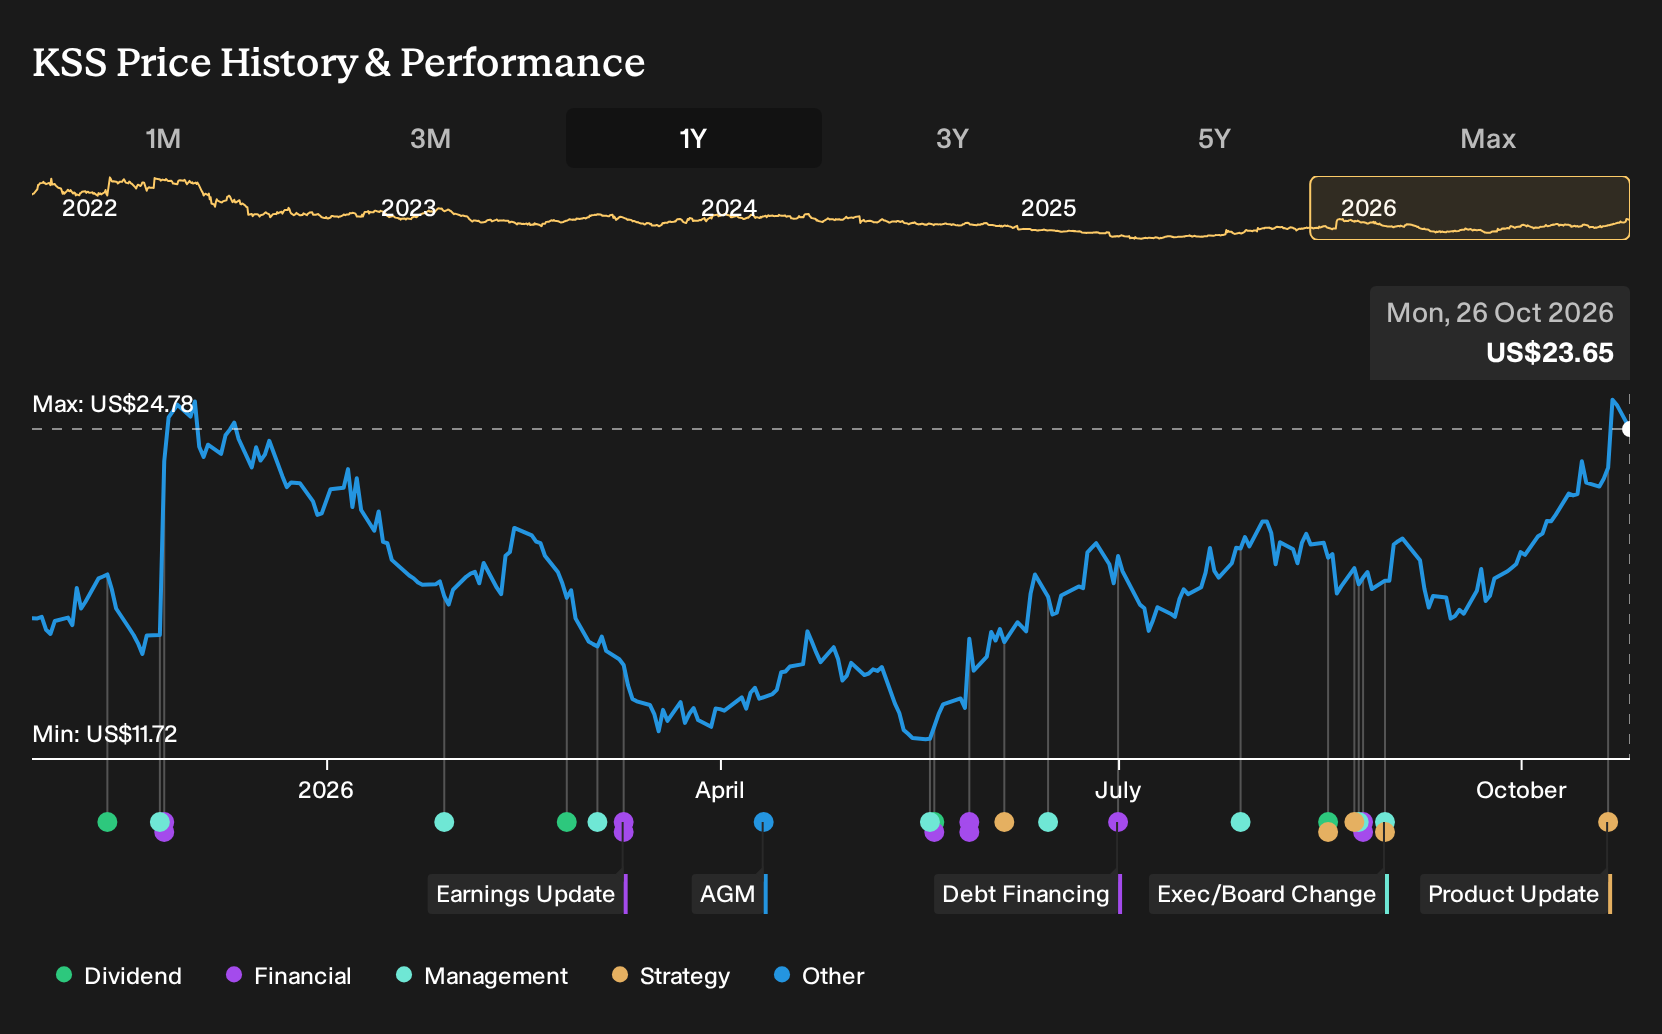The width and height of the screenshot is (1662, 1034).
Task: Click the 2024 label in overview chart
Action: point(729,208)
